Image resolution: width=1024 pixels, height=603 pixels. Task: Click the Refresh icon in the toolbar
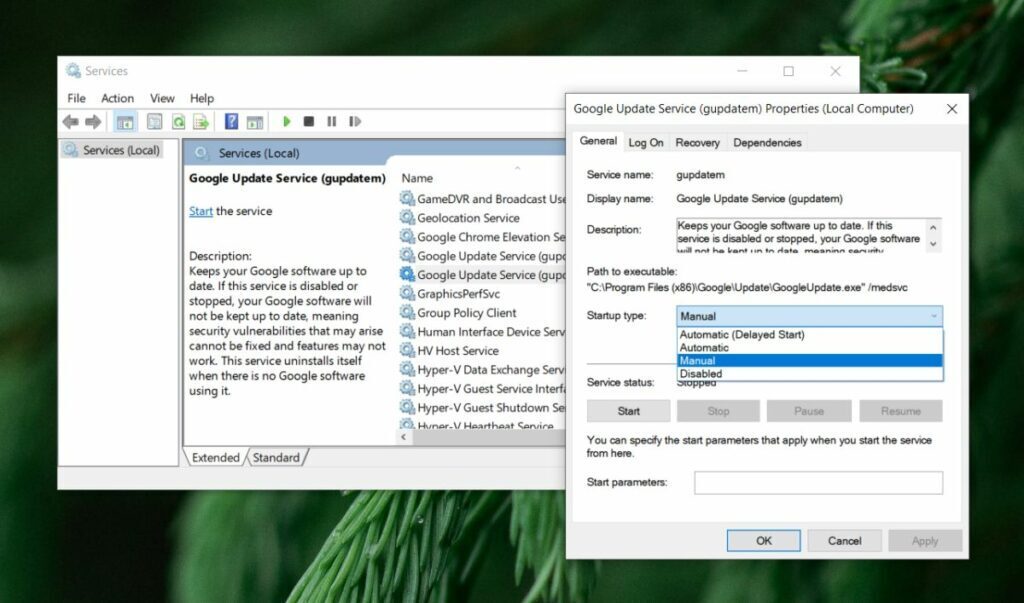178,121
